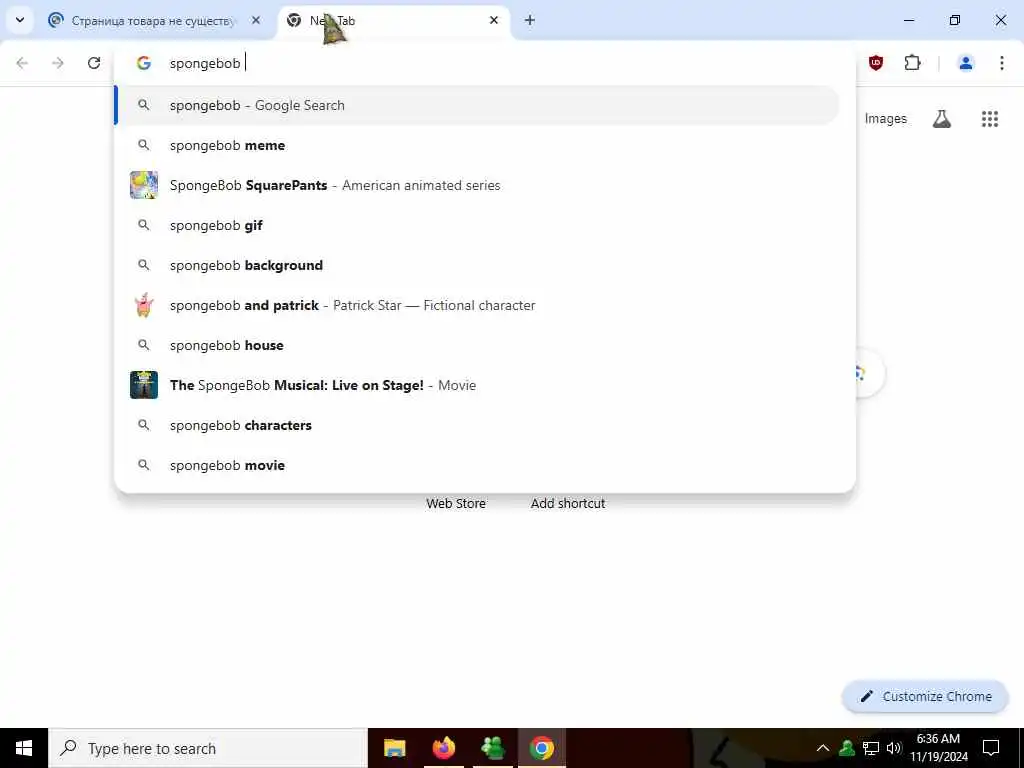This screenshot has height=768, width=1024.
Task: Click SpongeBob SquarePants suggestion thumbnail
Action: [144, 185]
